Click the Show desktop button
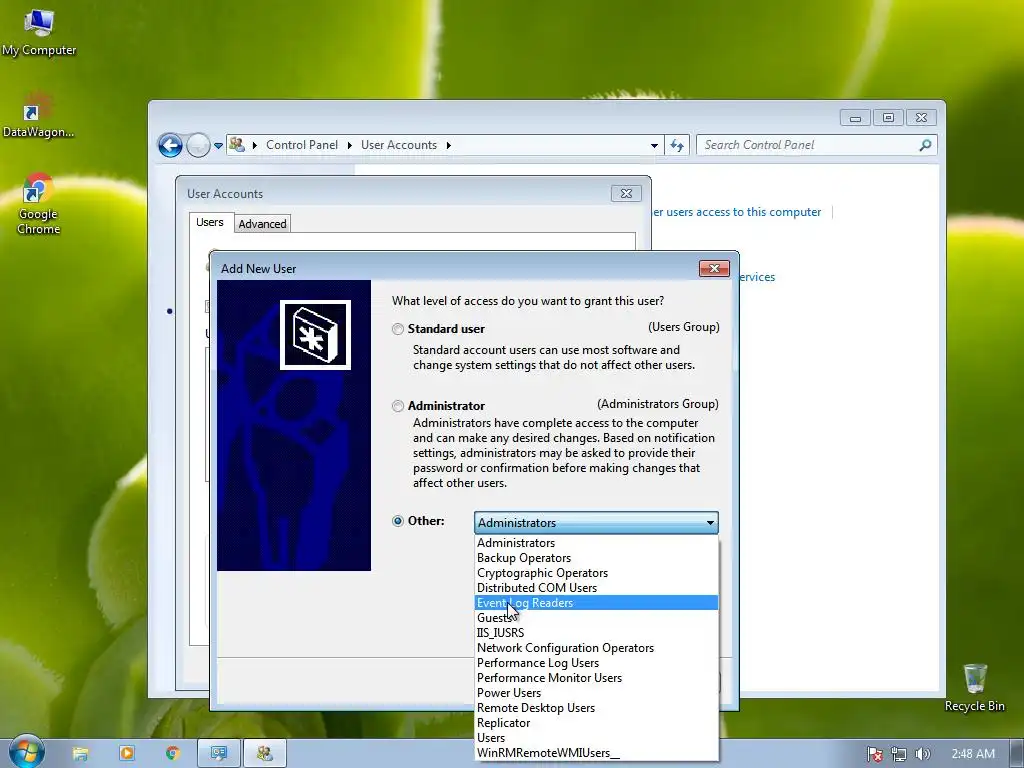This screenshot has width=1024, height=768. point(1016,754)
